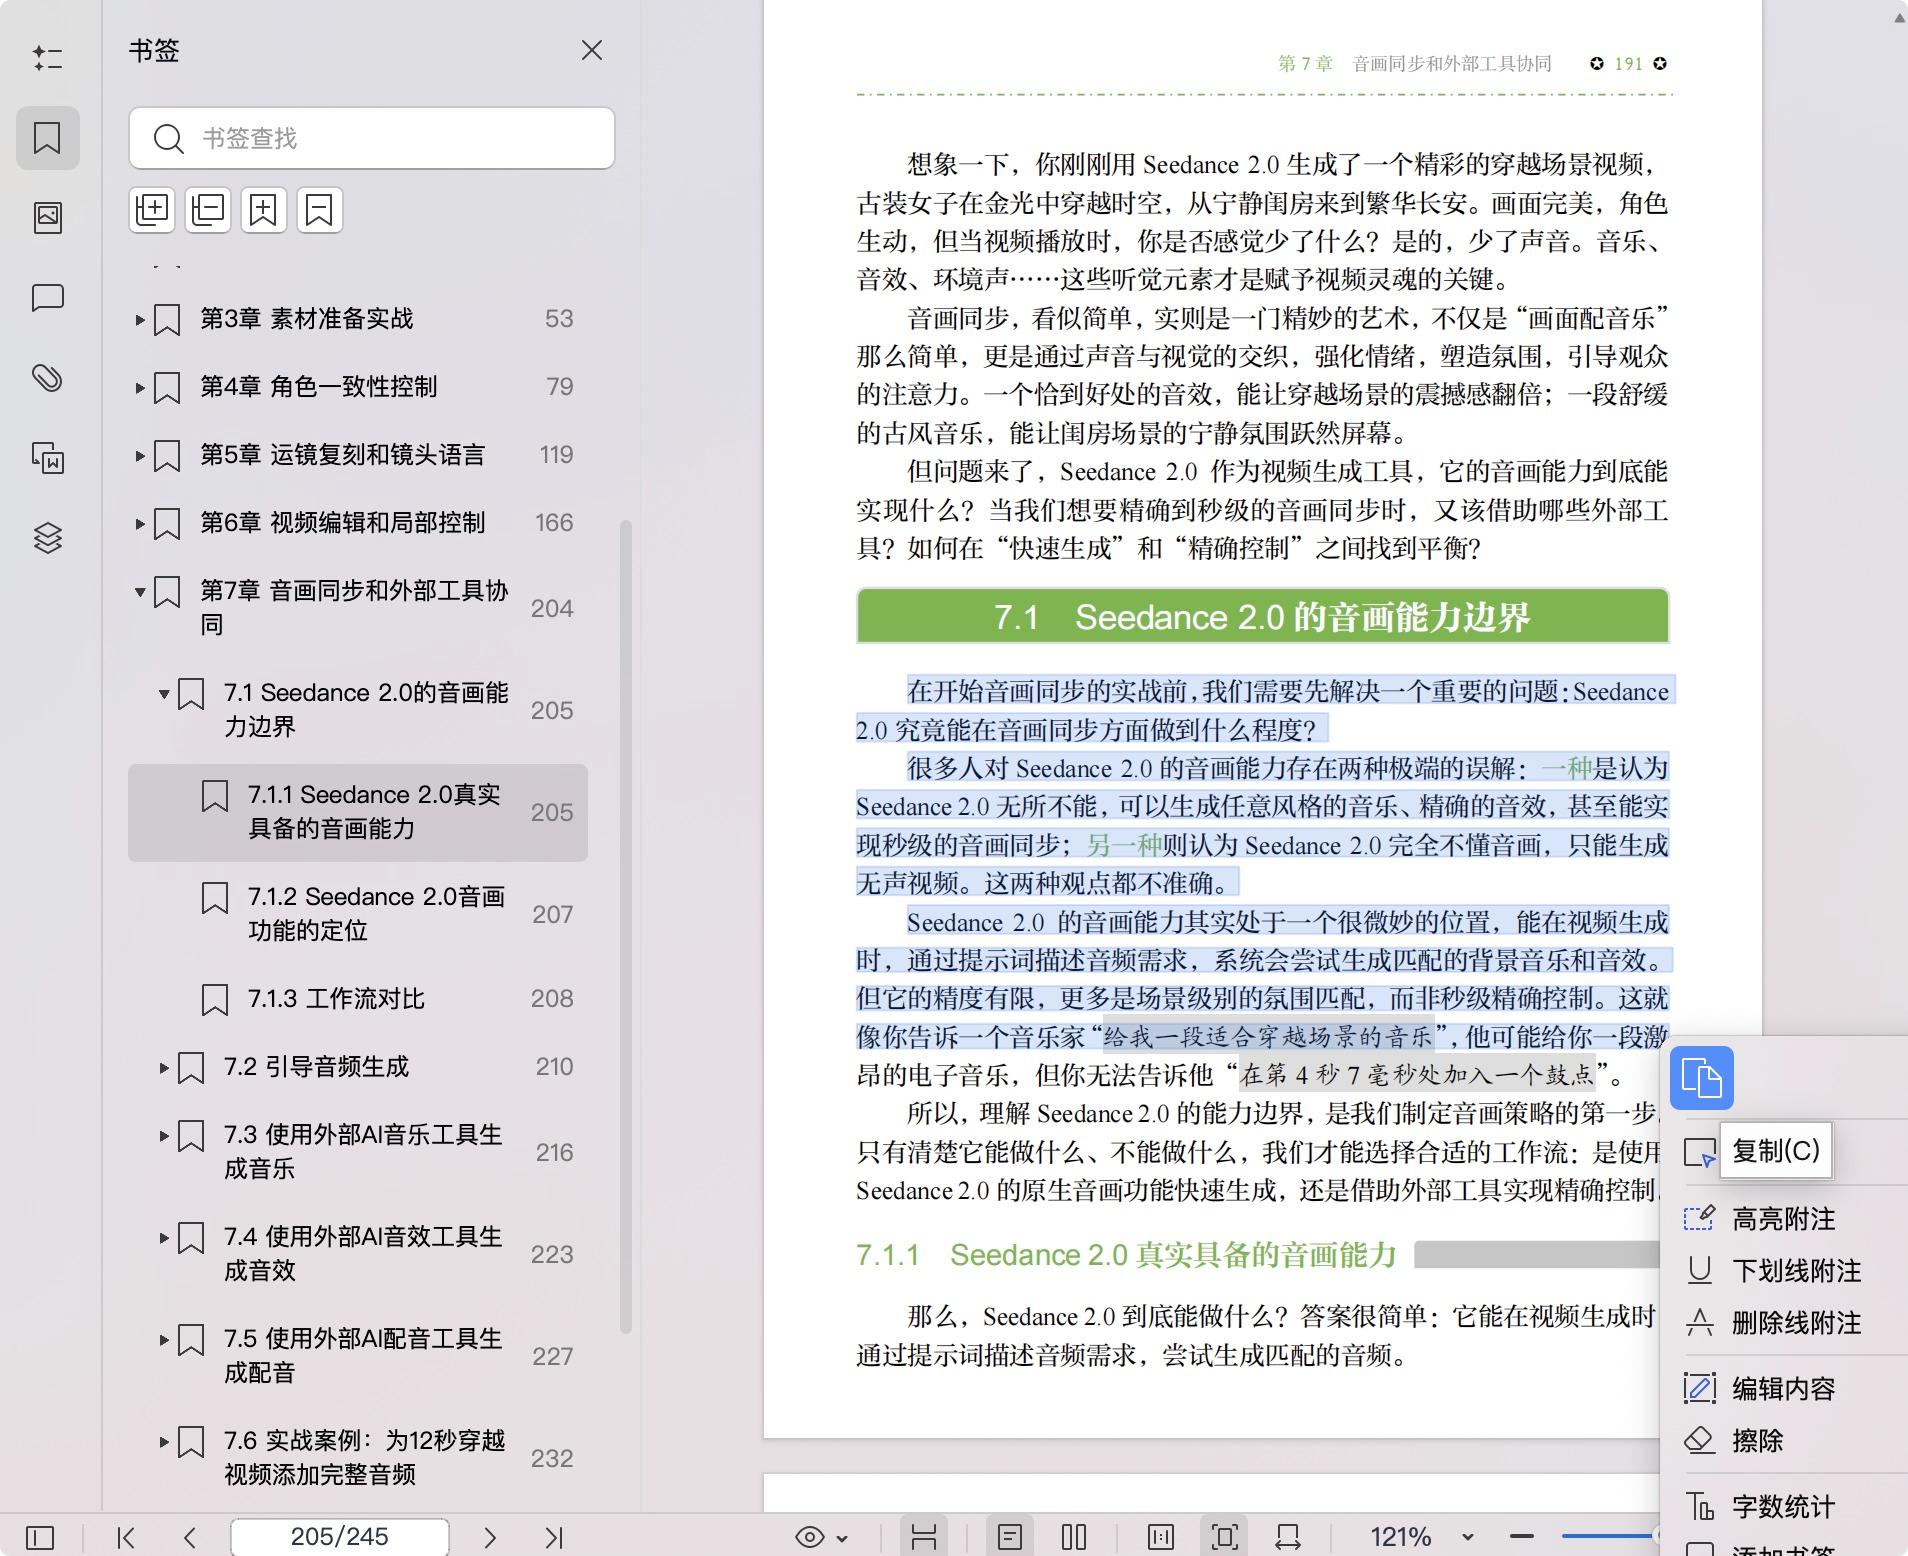Remove bookmark button
The height and width of the screenshot is (1556, 1908).
tap(320, 210)
